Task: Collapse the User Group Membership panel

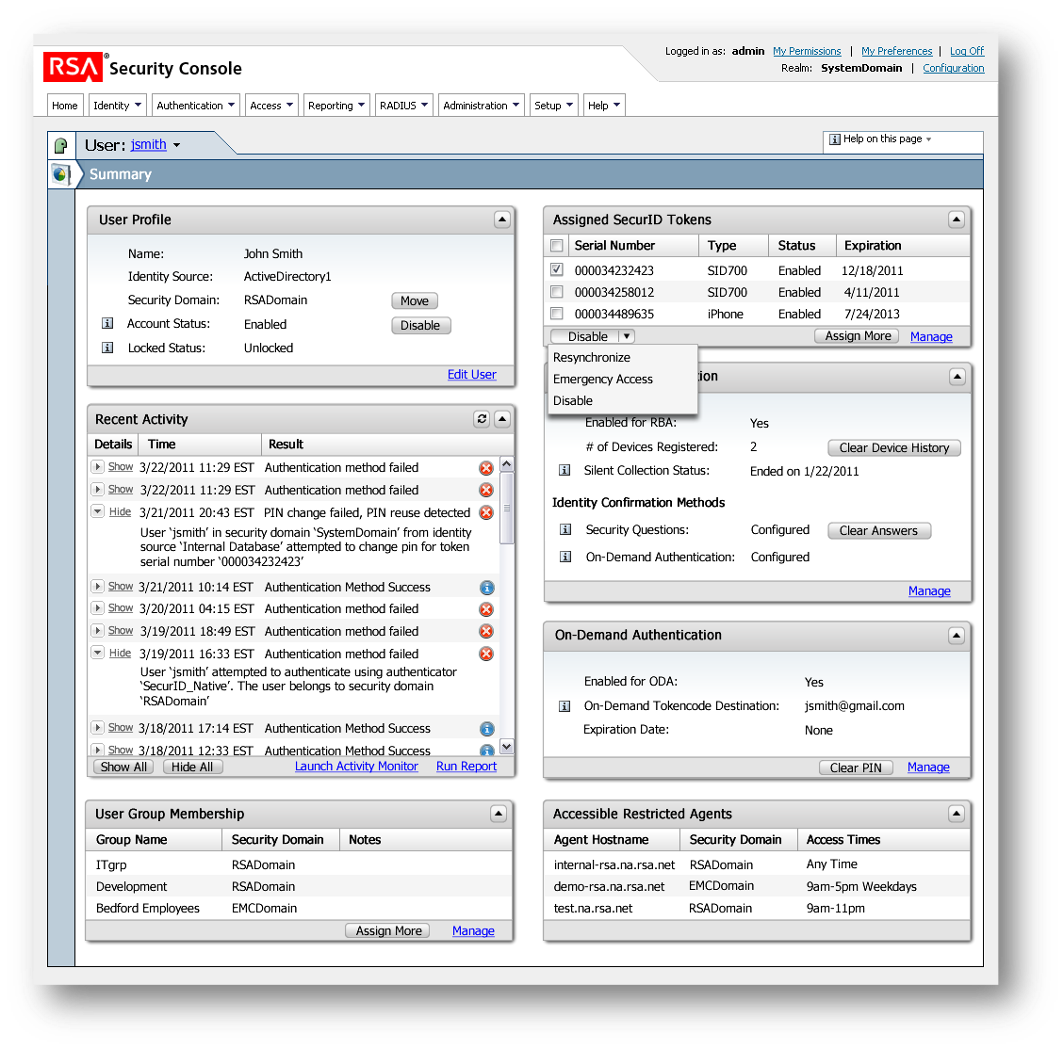Action: (498, 813)
